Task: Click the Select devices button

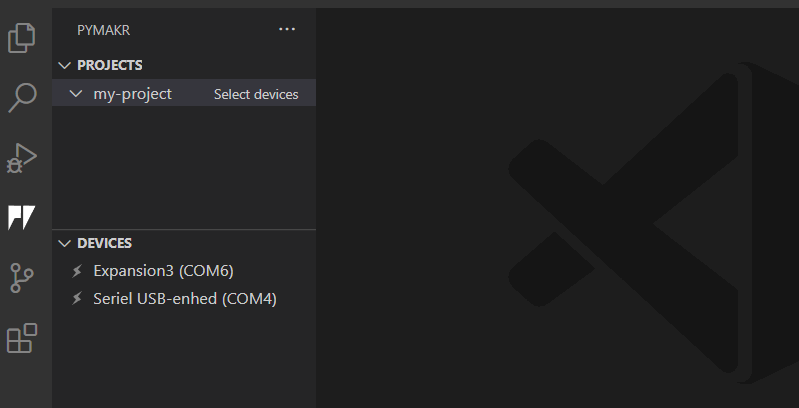Action: [256, 94]
